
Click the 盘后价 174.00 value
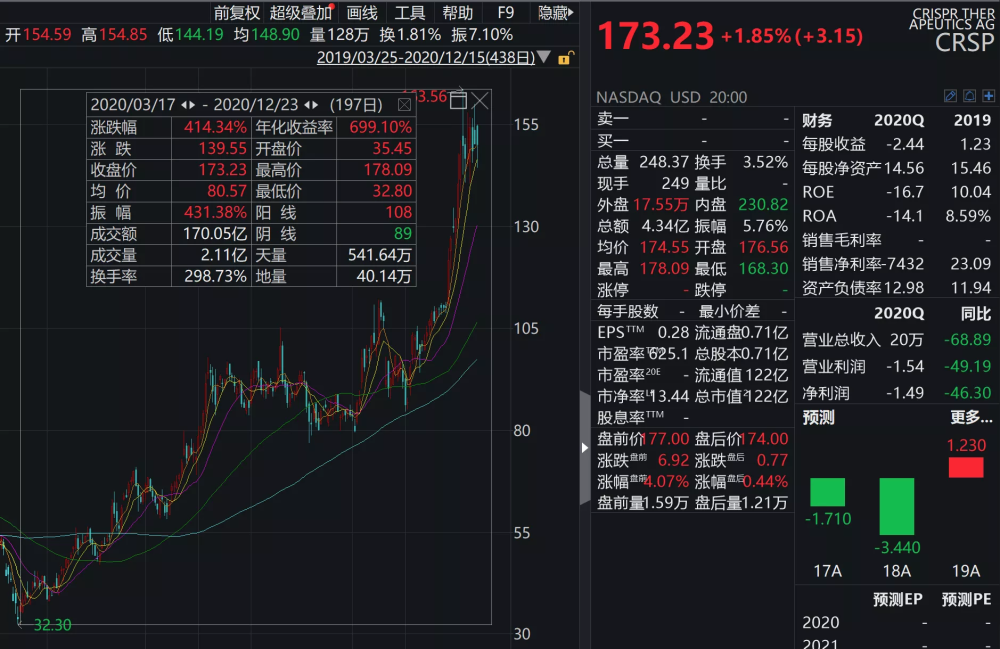[765, 439]
